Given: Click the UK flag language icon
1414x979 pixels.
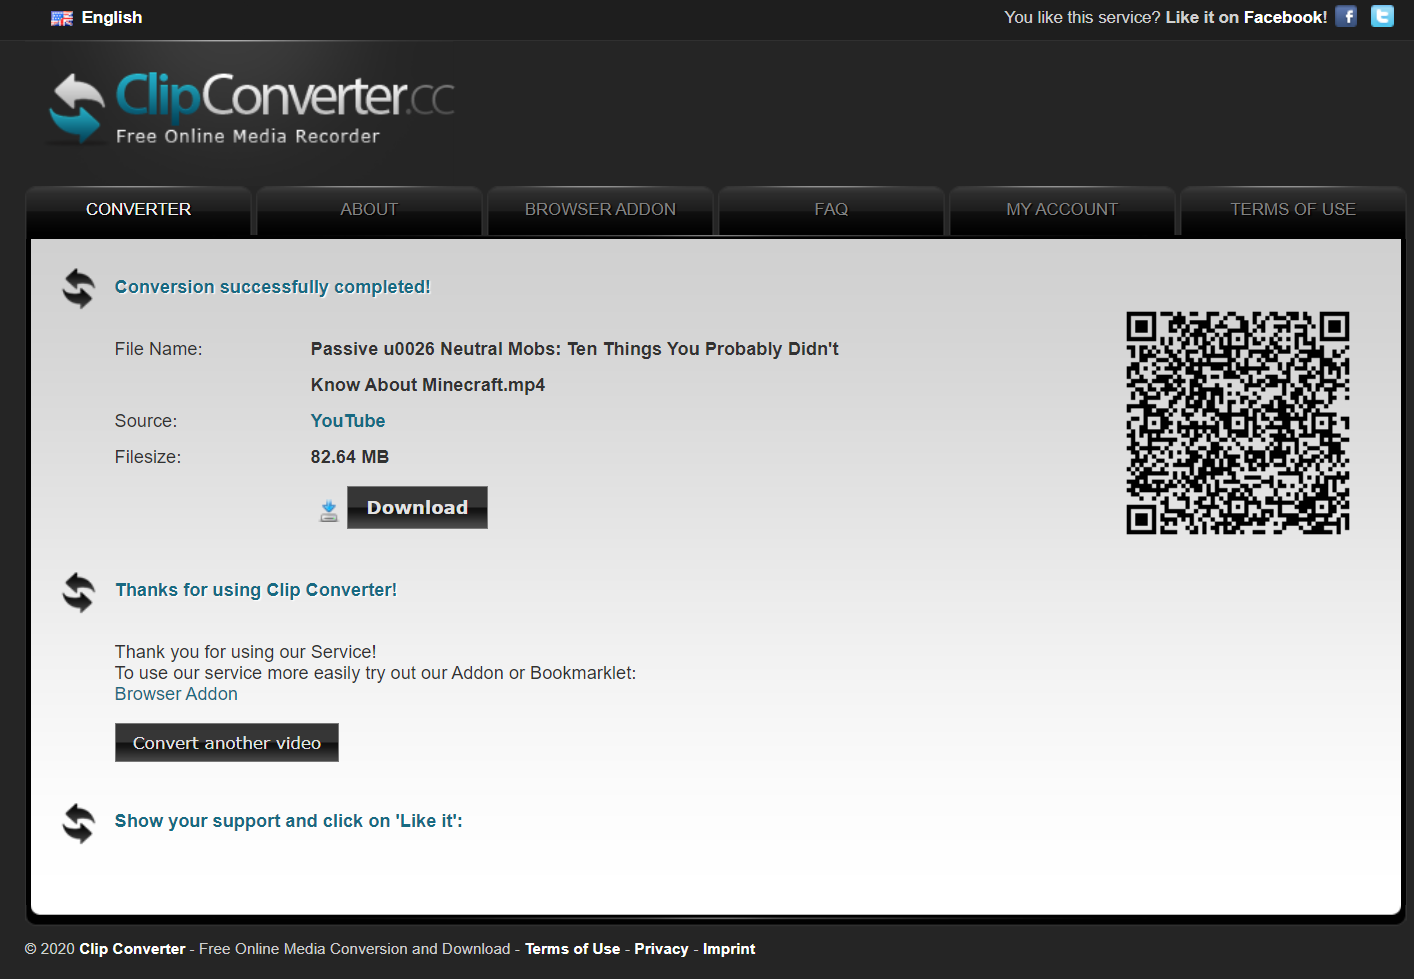Looking at the screenshot, I should [x=62, y=18].
